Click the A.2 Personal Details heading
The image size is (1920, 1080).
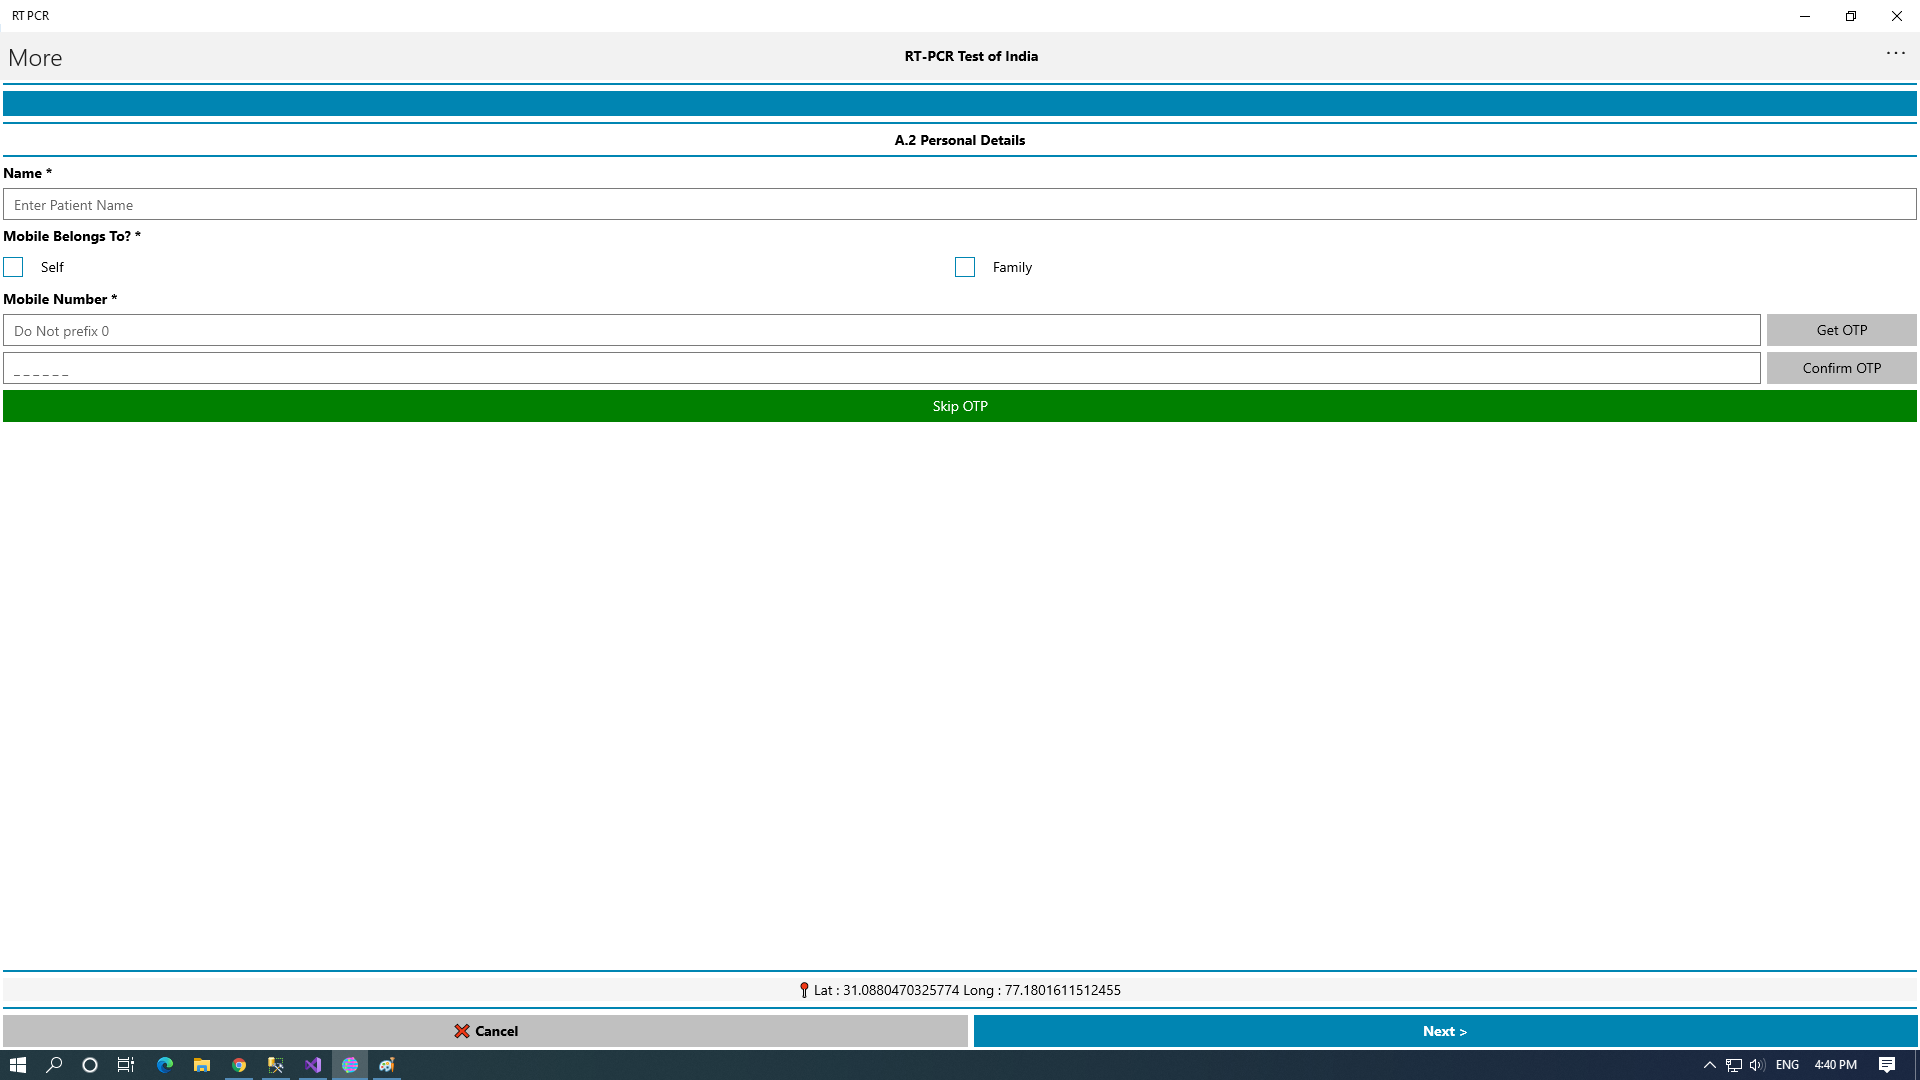pos(960,140)
